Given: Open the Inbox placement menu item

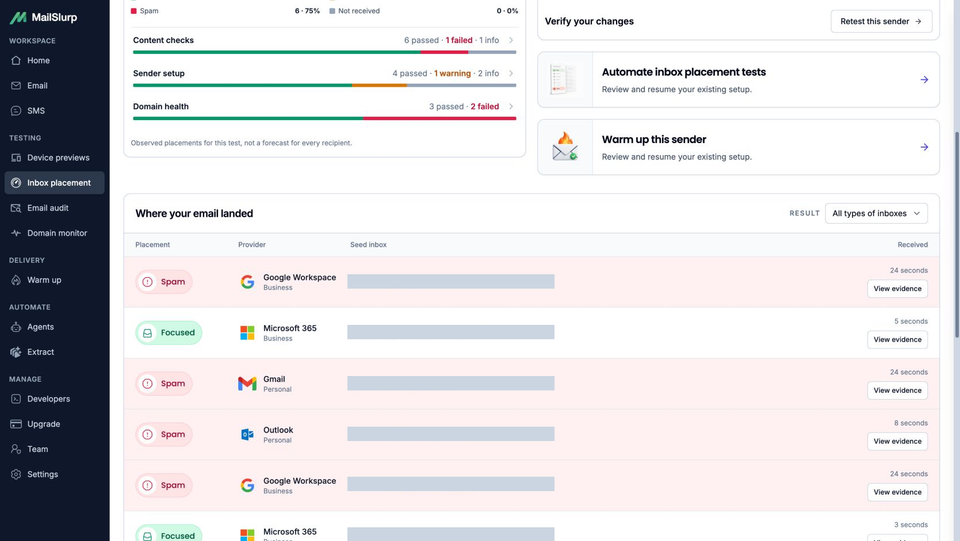Looking at the screenshot, I should coord(54,183).
